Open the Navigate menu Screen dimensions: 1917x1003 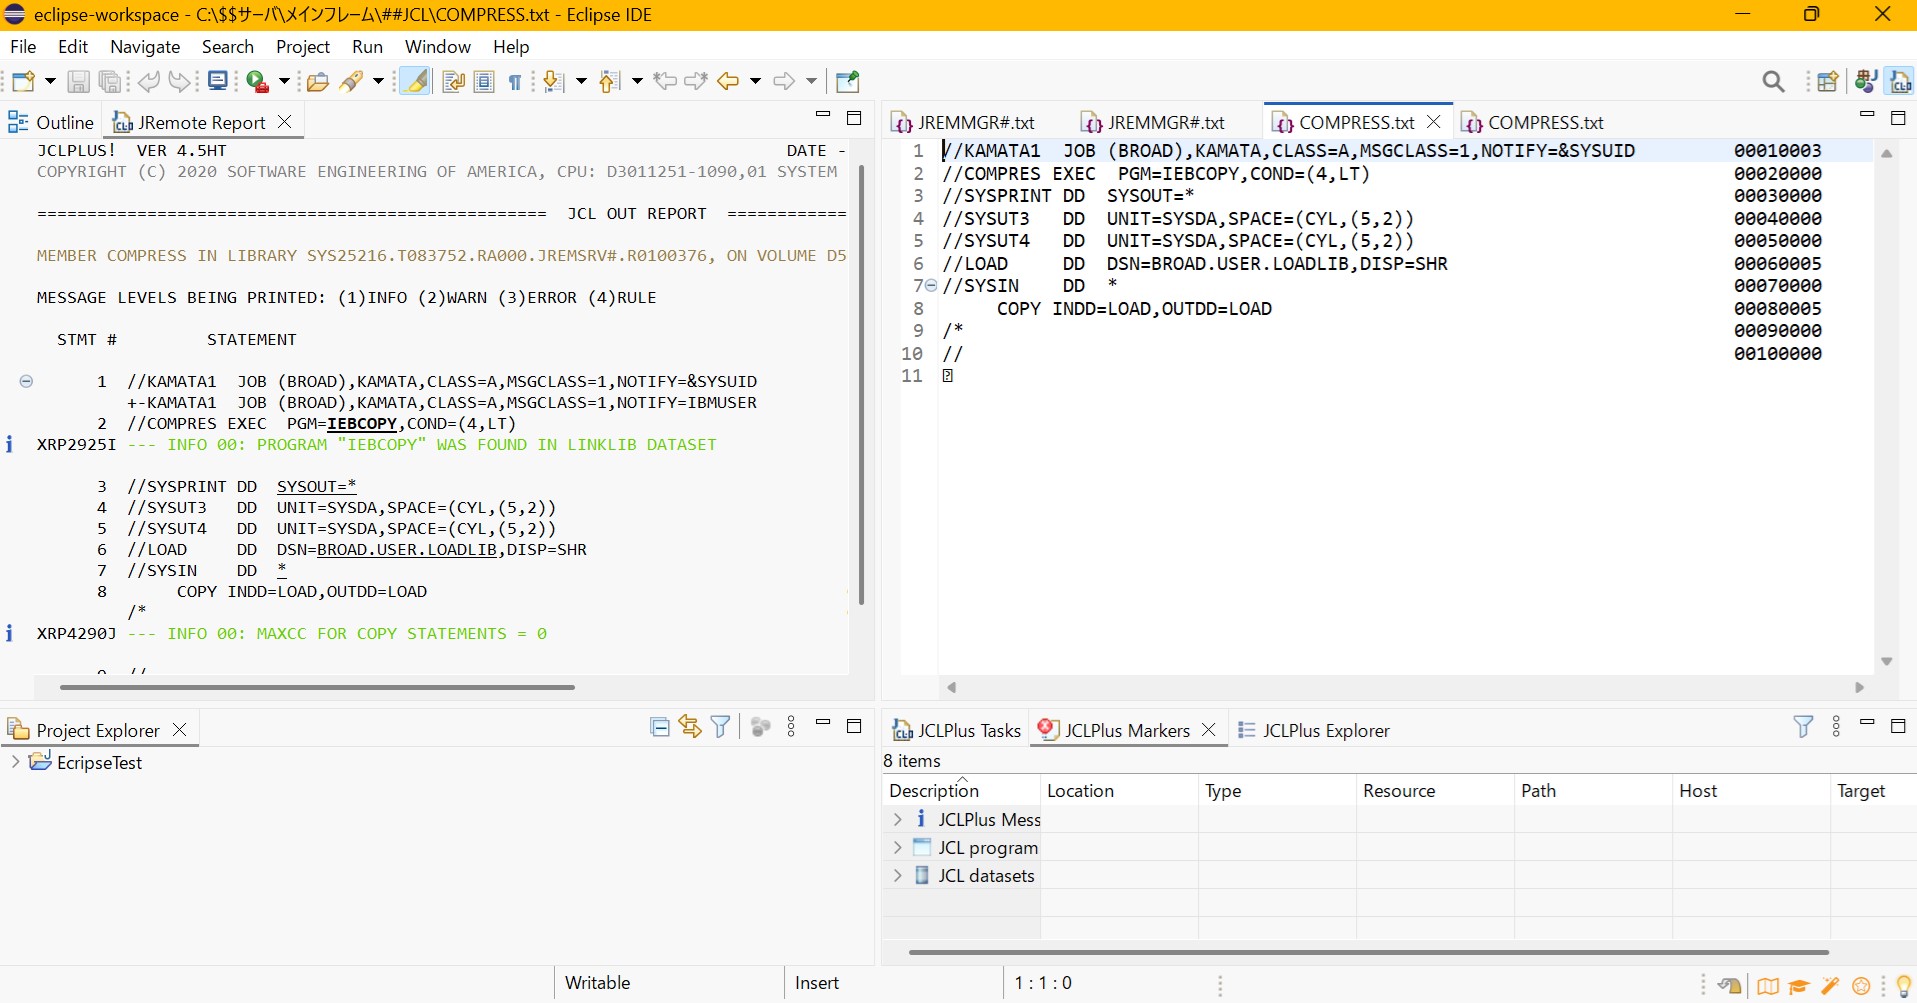pyautogui.click(x=145, y=47)
